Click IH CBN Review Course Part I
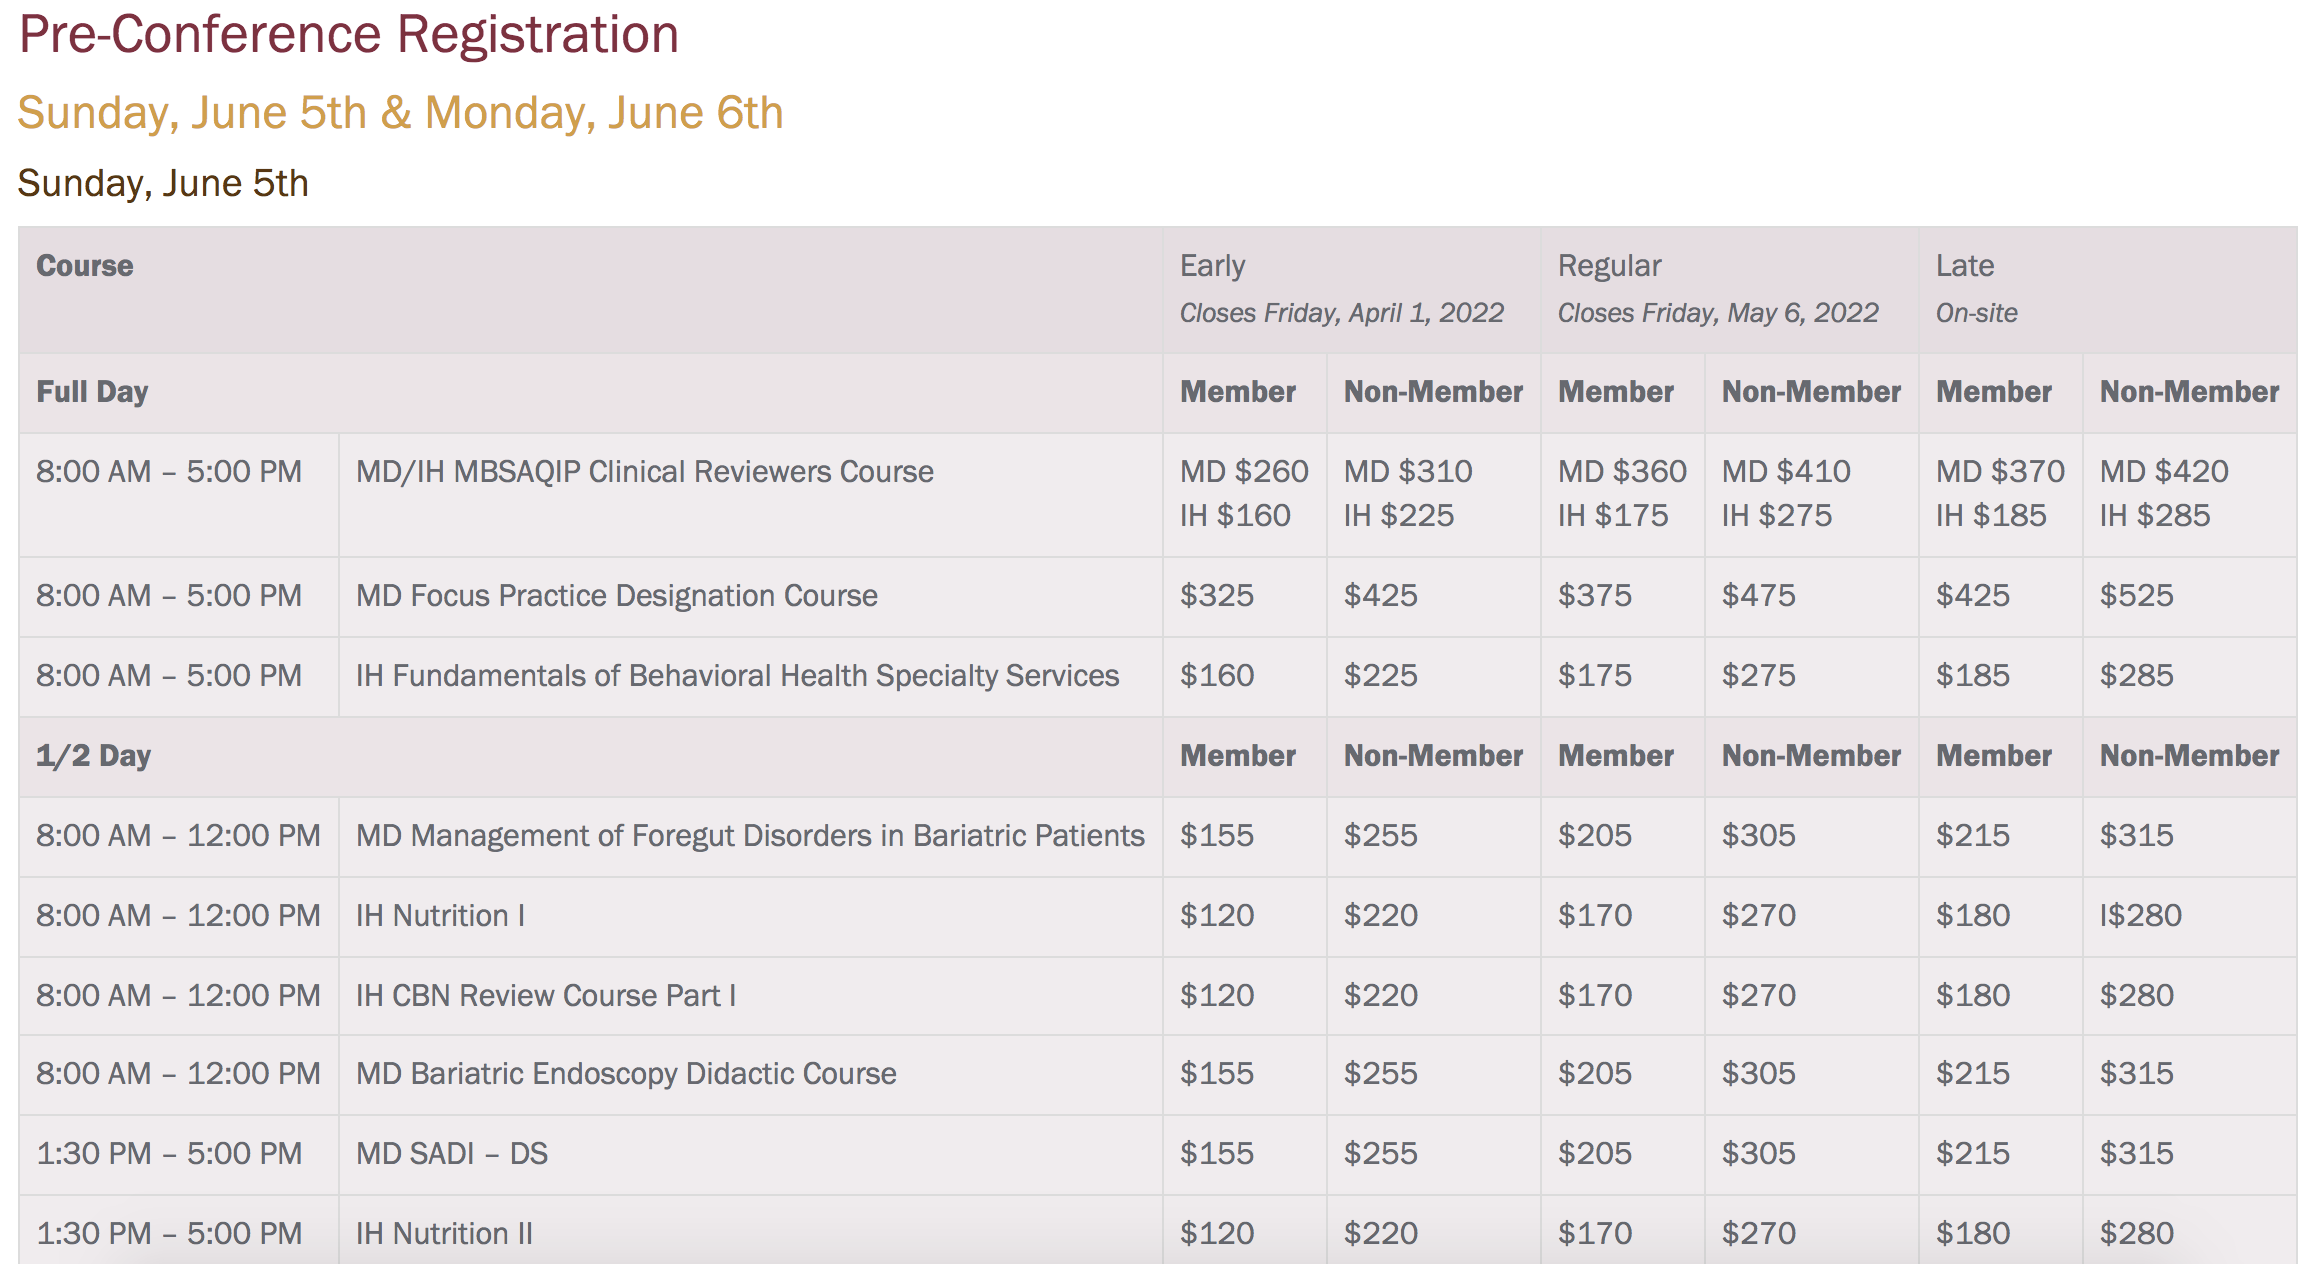The image size is (2312, 1264). tap(546, 996)
